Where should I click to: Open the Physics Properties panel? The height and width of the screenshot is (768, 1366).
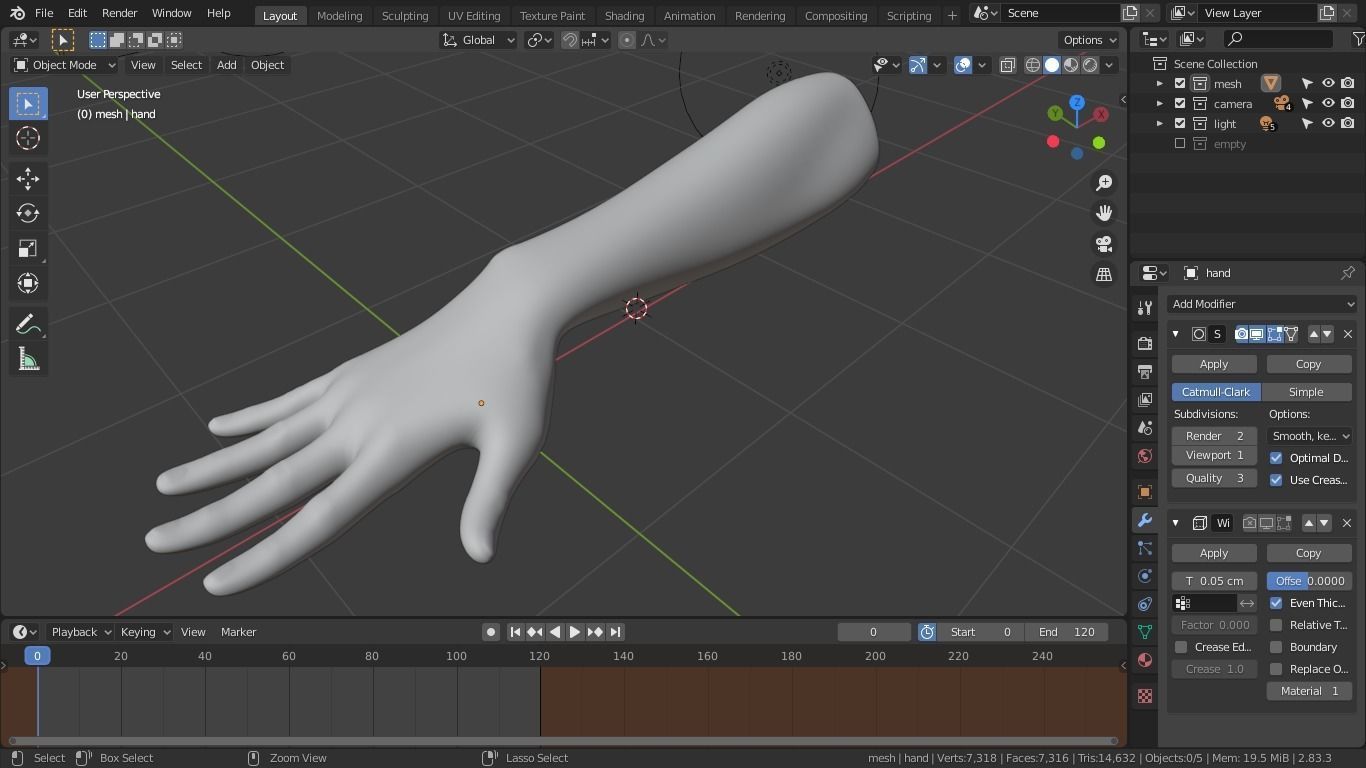pyautogui.click(x=1144, y=576)
